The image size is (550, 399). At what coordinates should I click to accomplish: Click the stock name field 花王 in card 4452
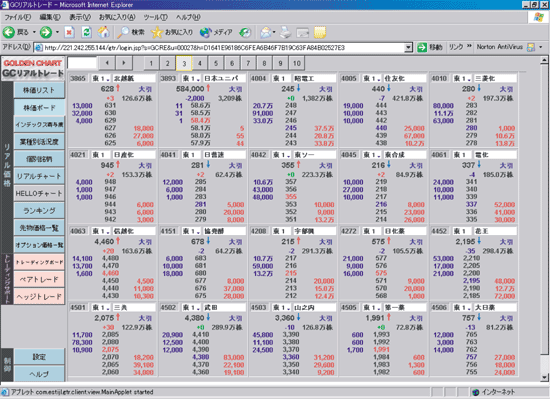495,231
